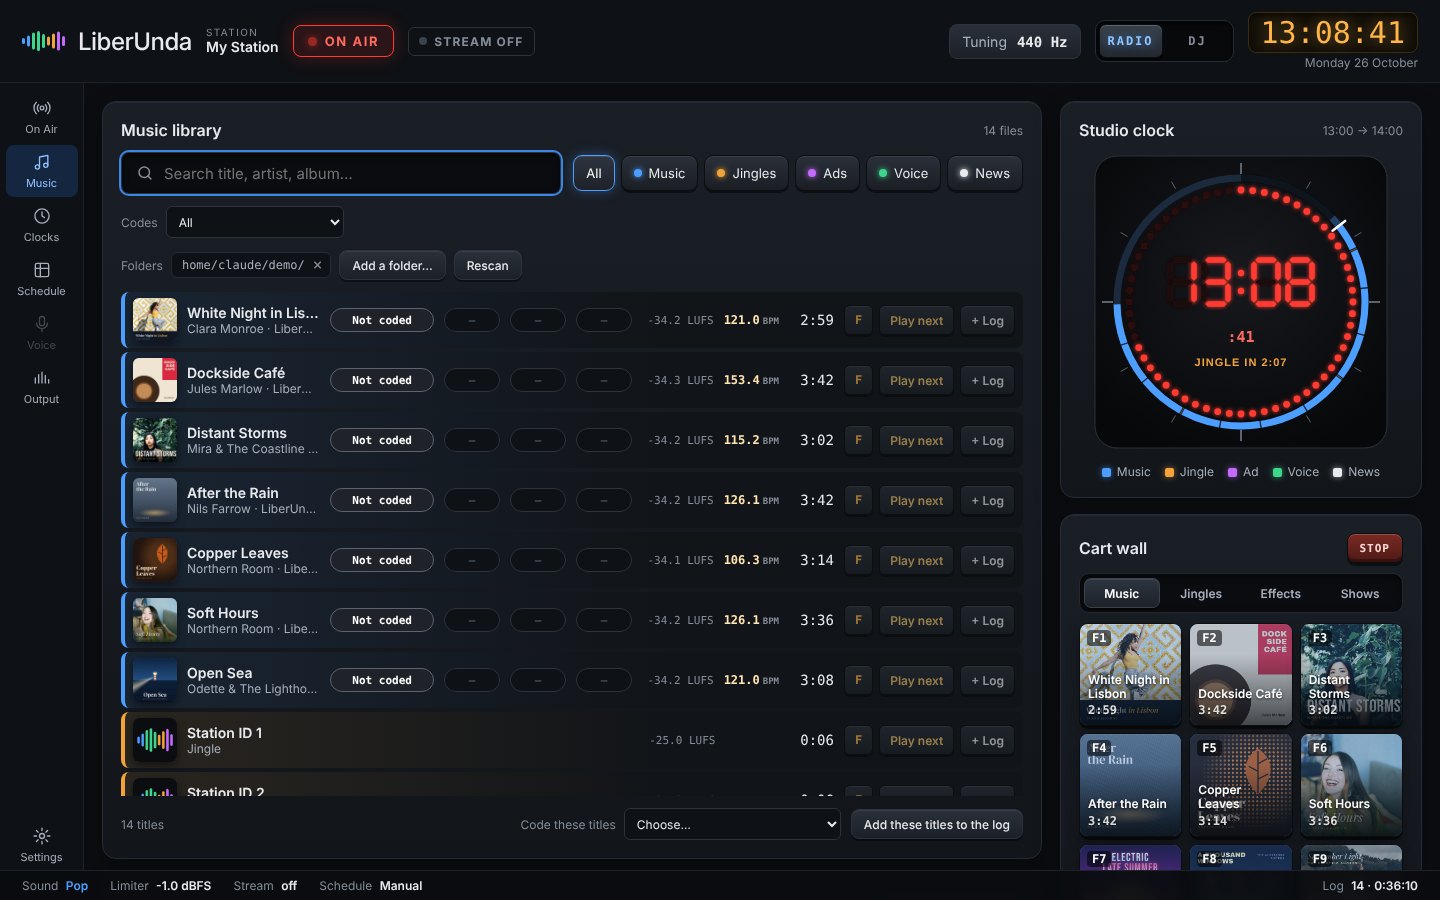Switch to RADIO mode
1440x900 pixels.
(x=1130, y=41)
